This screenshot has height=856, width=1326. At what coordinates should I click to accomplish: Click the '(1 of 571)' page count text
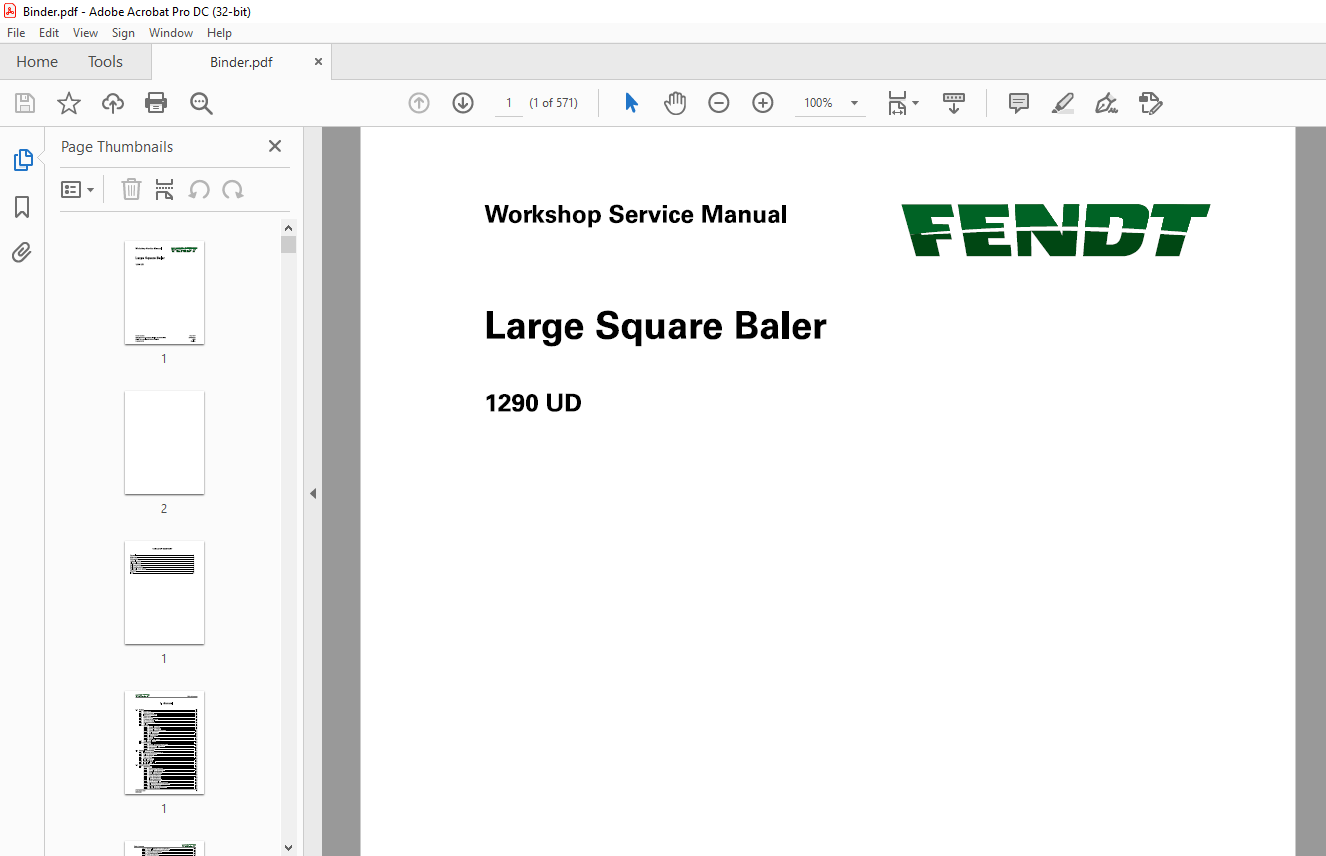[x=554, y=103]
